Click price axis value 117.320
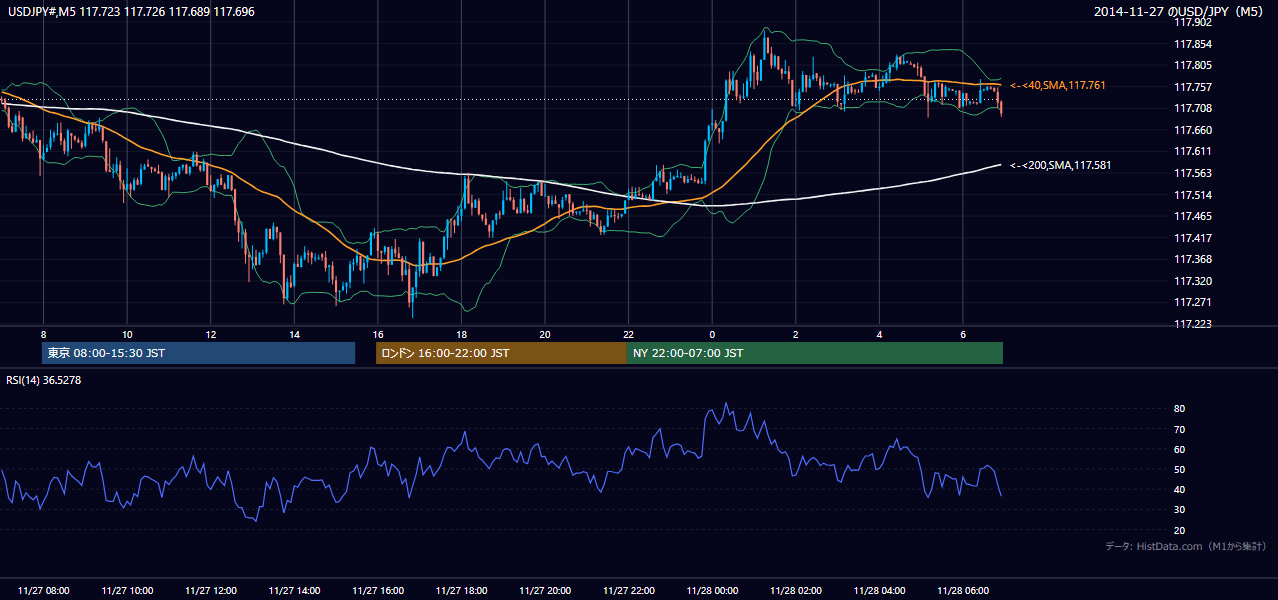Screen dimensions: 1278x600 tap(1192, 281)
